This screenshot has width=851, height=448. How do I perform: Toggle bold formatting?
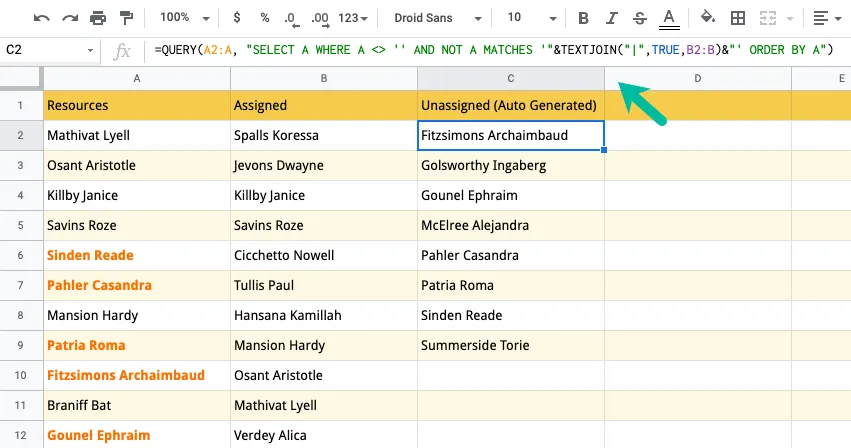(583, 18)
